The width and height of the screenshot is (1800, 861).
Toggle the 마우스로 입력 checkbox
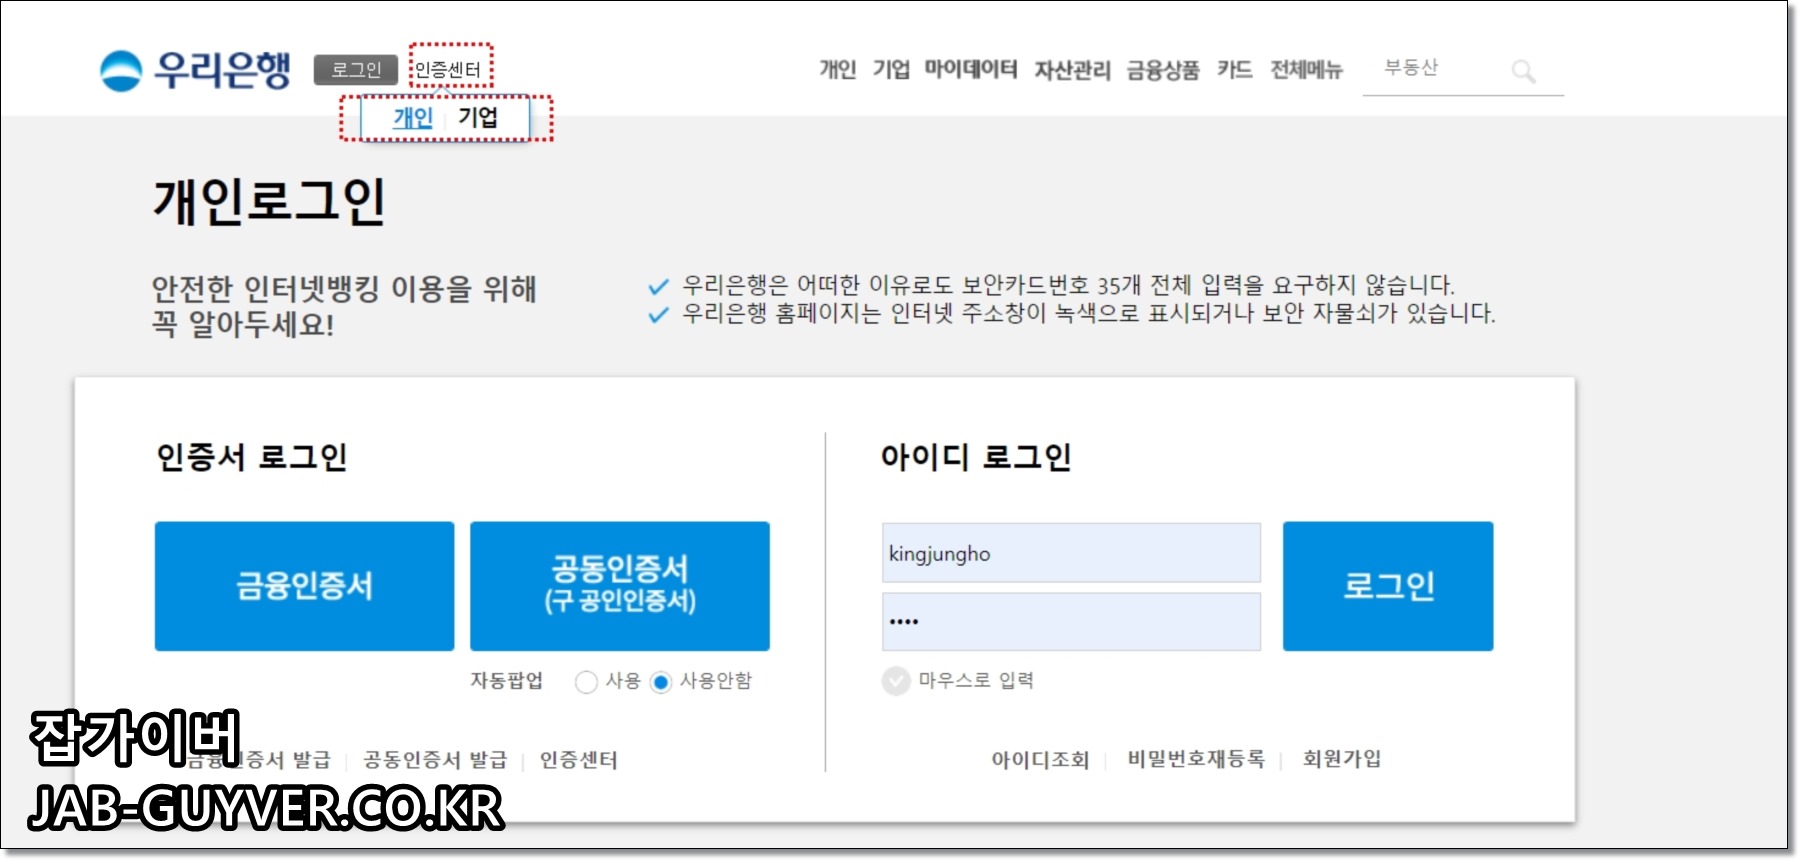tap(896, 681)
